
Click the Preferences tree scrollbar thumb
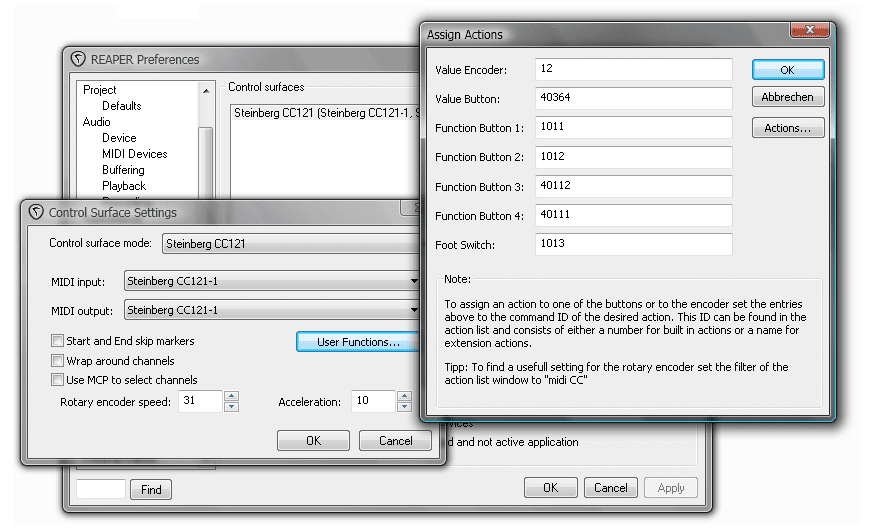pyautogui.click(x=206, y=162)
